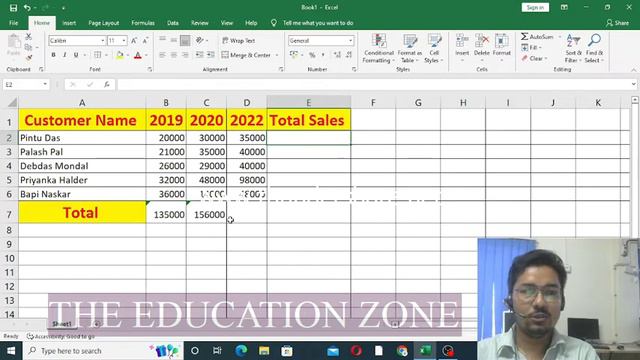Increase font size with the larger A icon
This screenshot has width=640, height=360.
tap(134, 40)
